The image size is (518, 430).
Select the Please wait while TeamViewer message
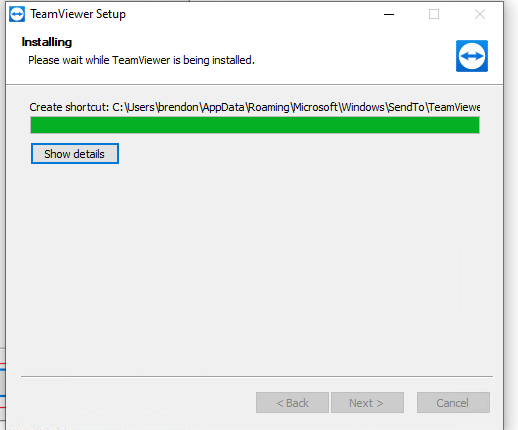141,60
